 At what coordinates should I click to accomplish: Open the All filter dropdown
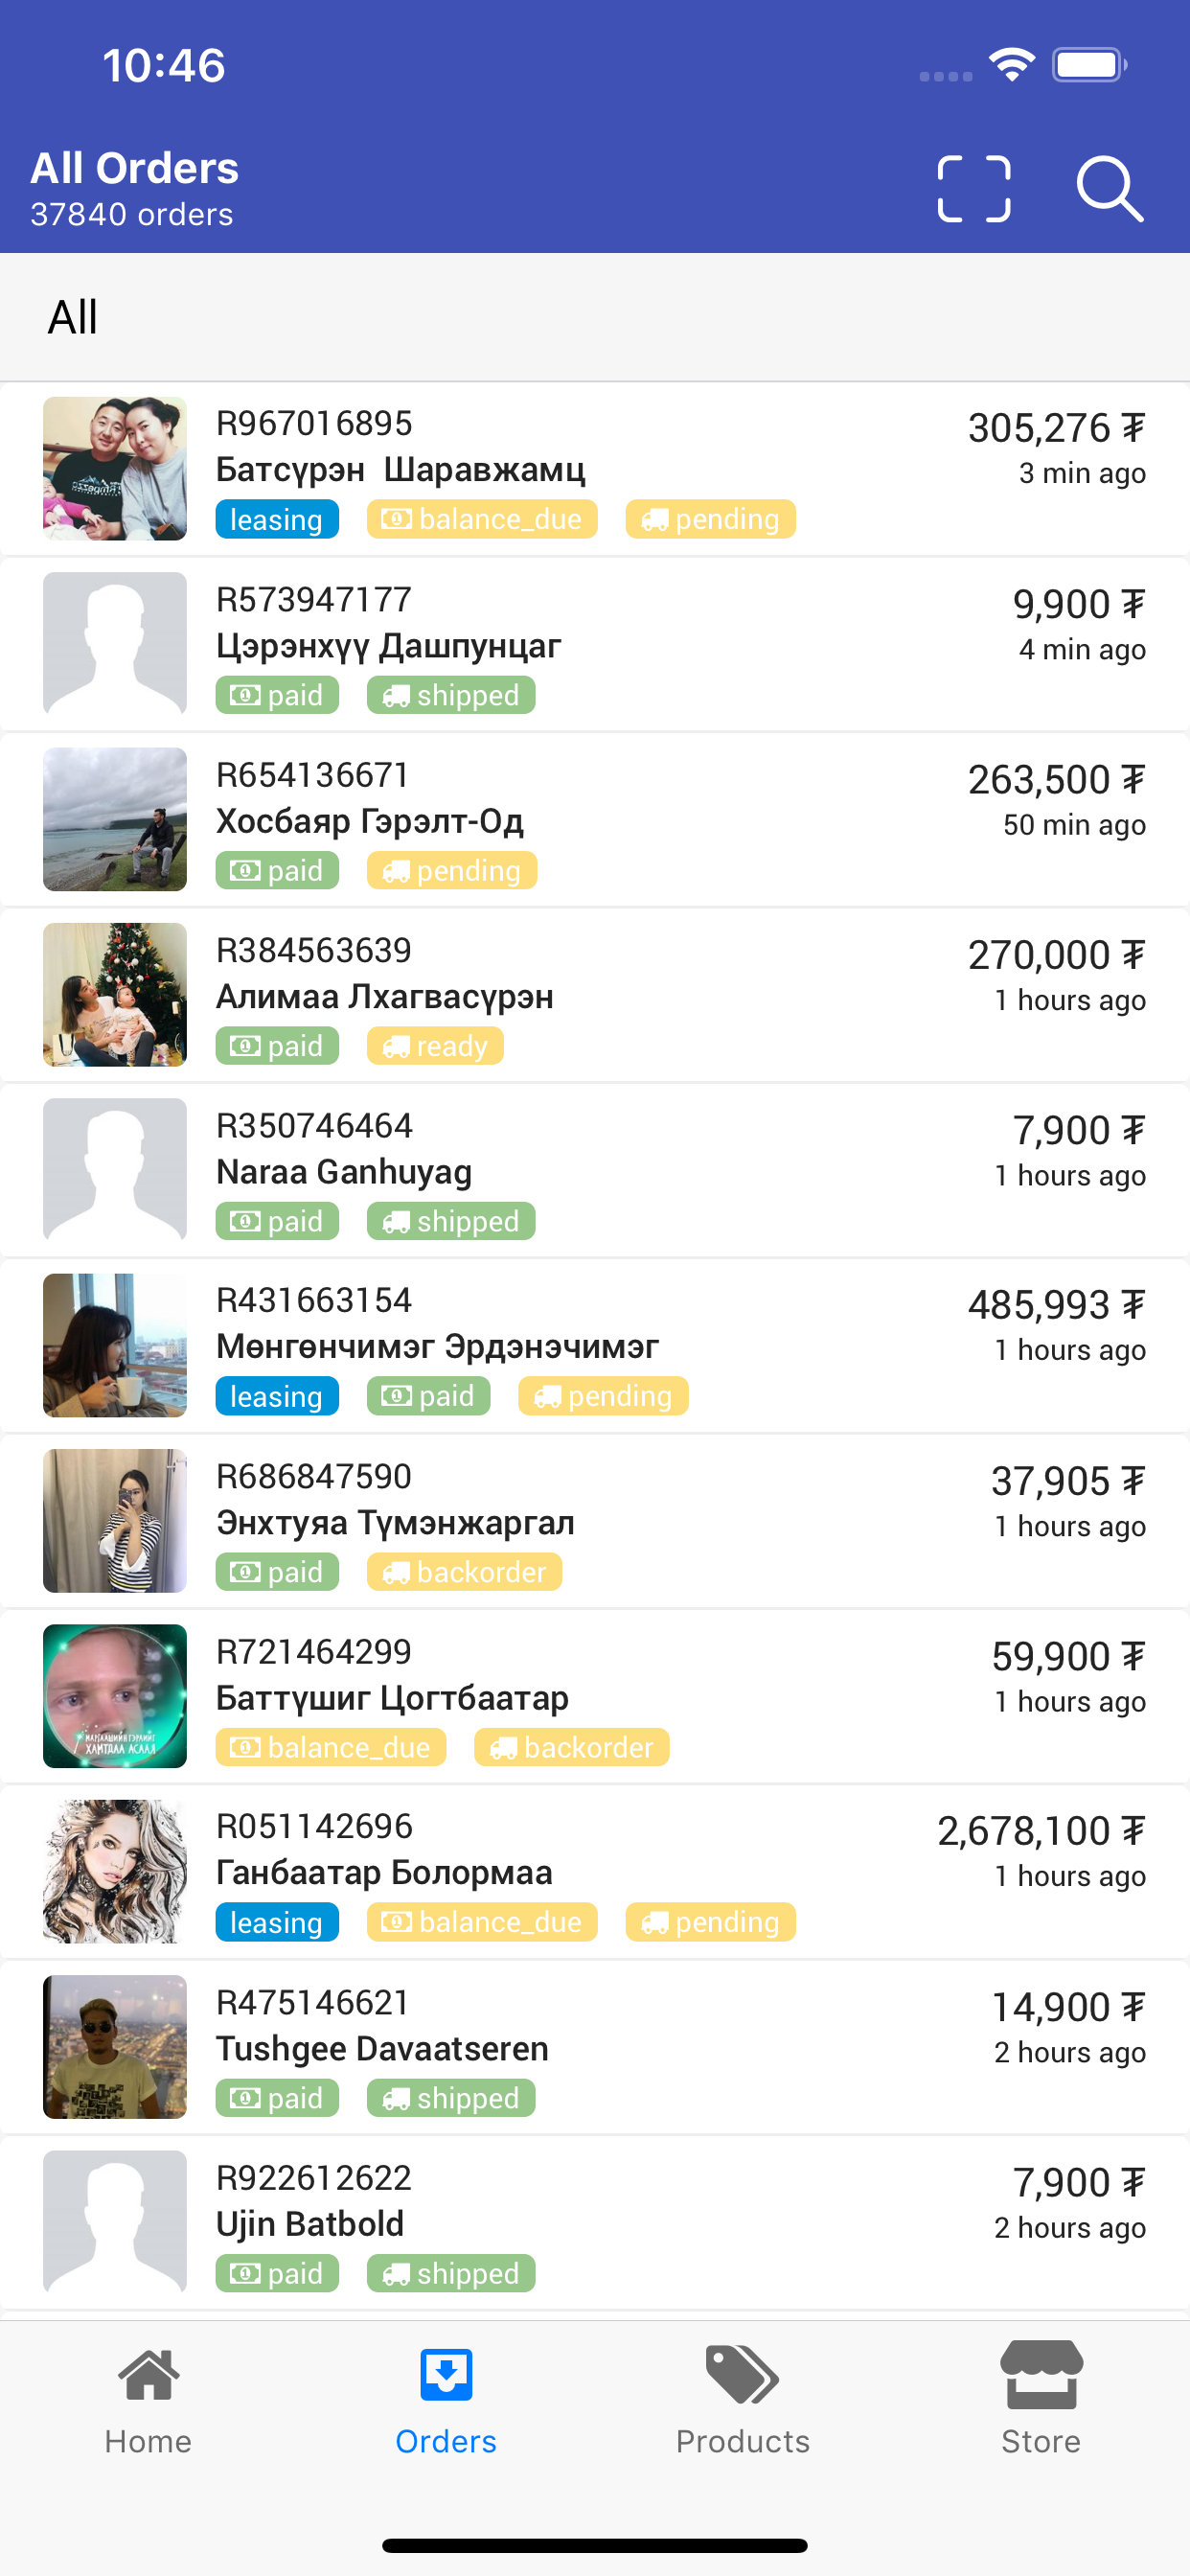point(73,317)
